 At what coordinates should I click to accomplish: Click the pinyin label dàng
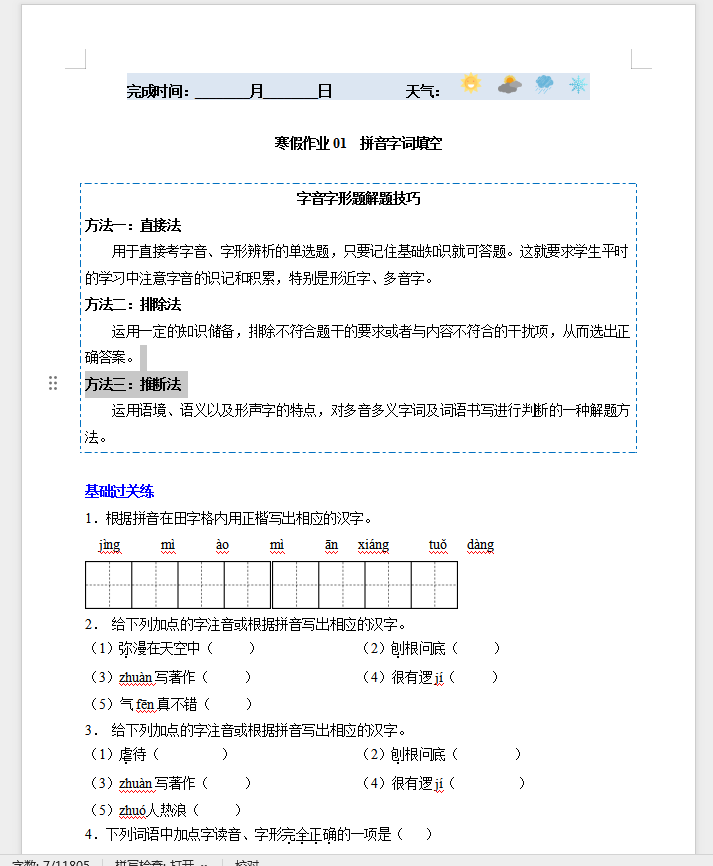[480, 545]
